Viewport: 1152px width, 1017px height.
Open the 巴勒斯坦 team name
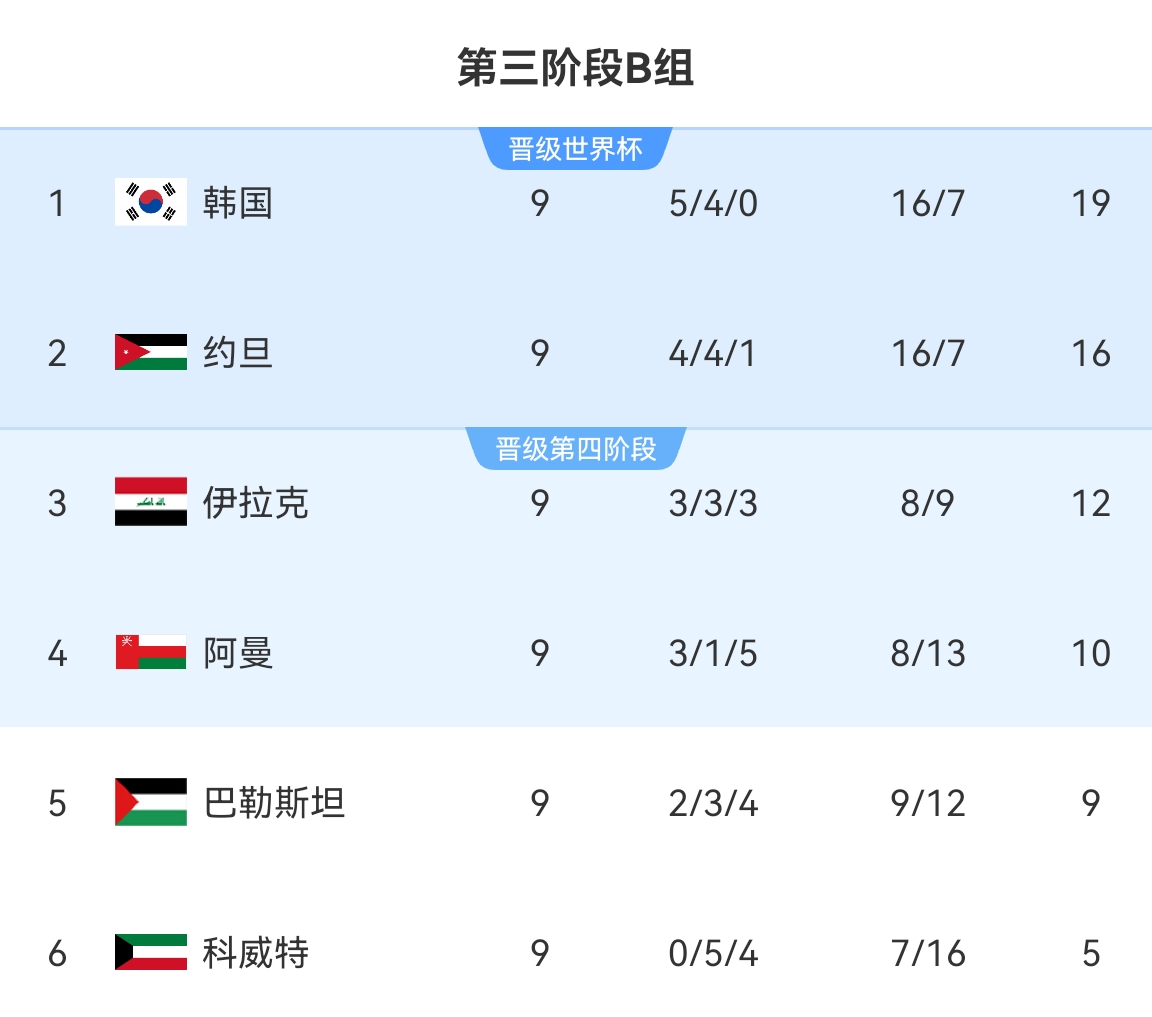click(274, 802)
